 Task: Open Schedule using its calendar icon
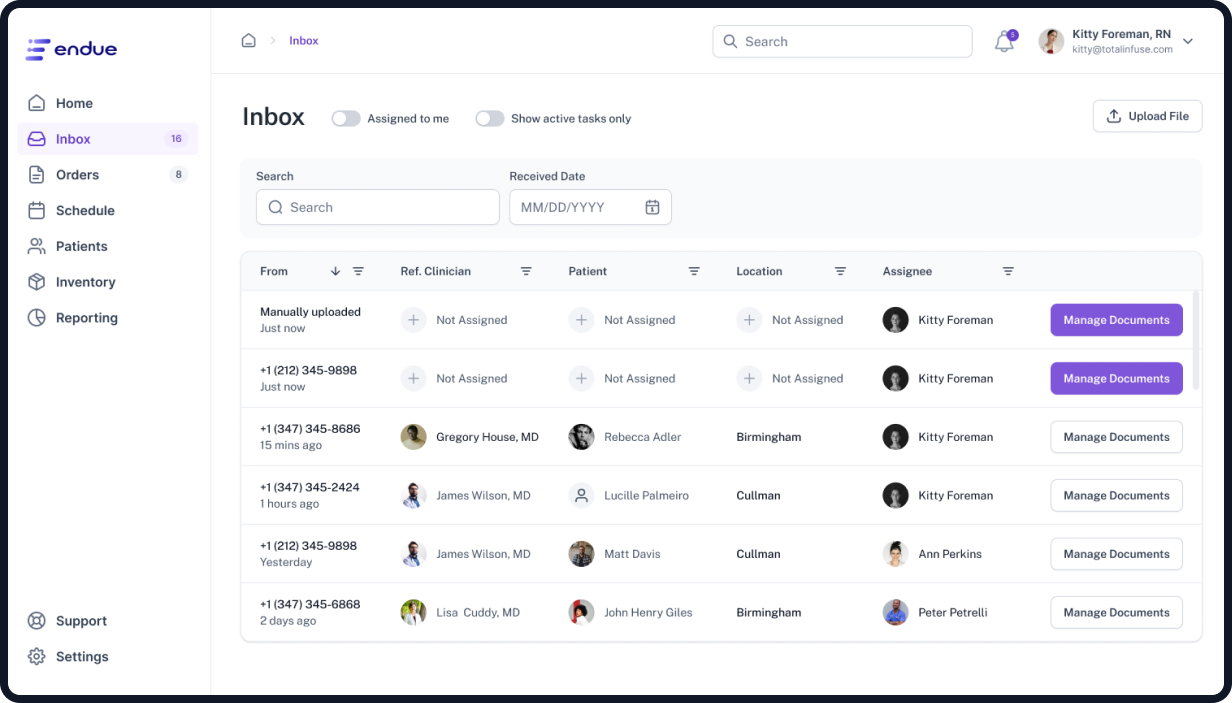click(x=36, y=210)
